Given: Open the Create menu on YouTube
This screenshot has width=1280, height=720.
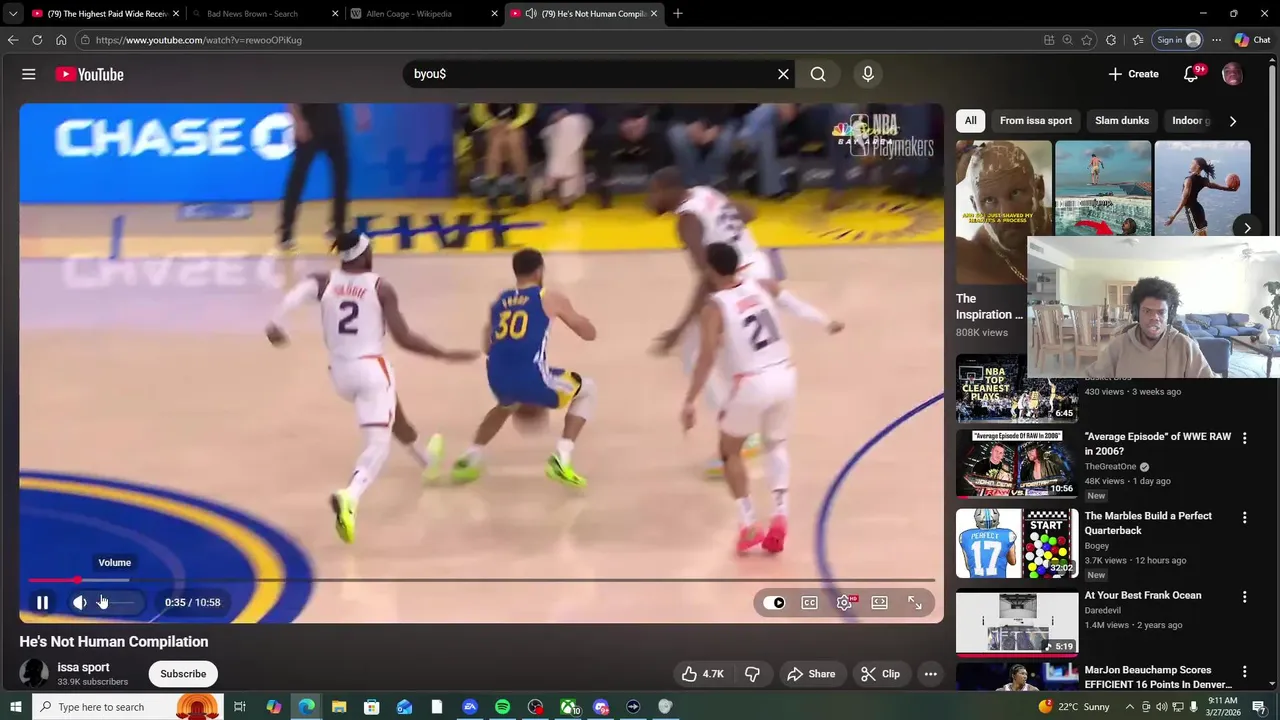Looking at the screenshot, I should tap(1133, 74).
